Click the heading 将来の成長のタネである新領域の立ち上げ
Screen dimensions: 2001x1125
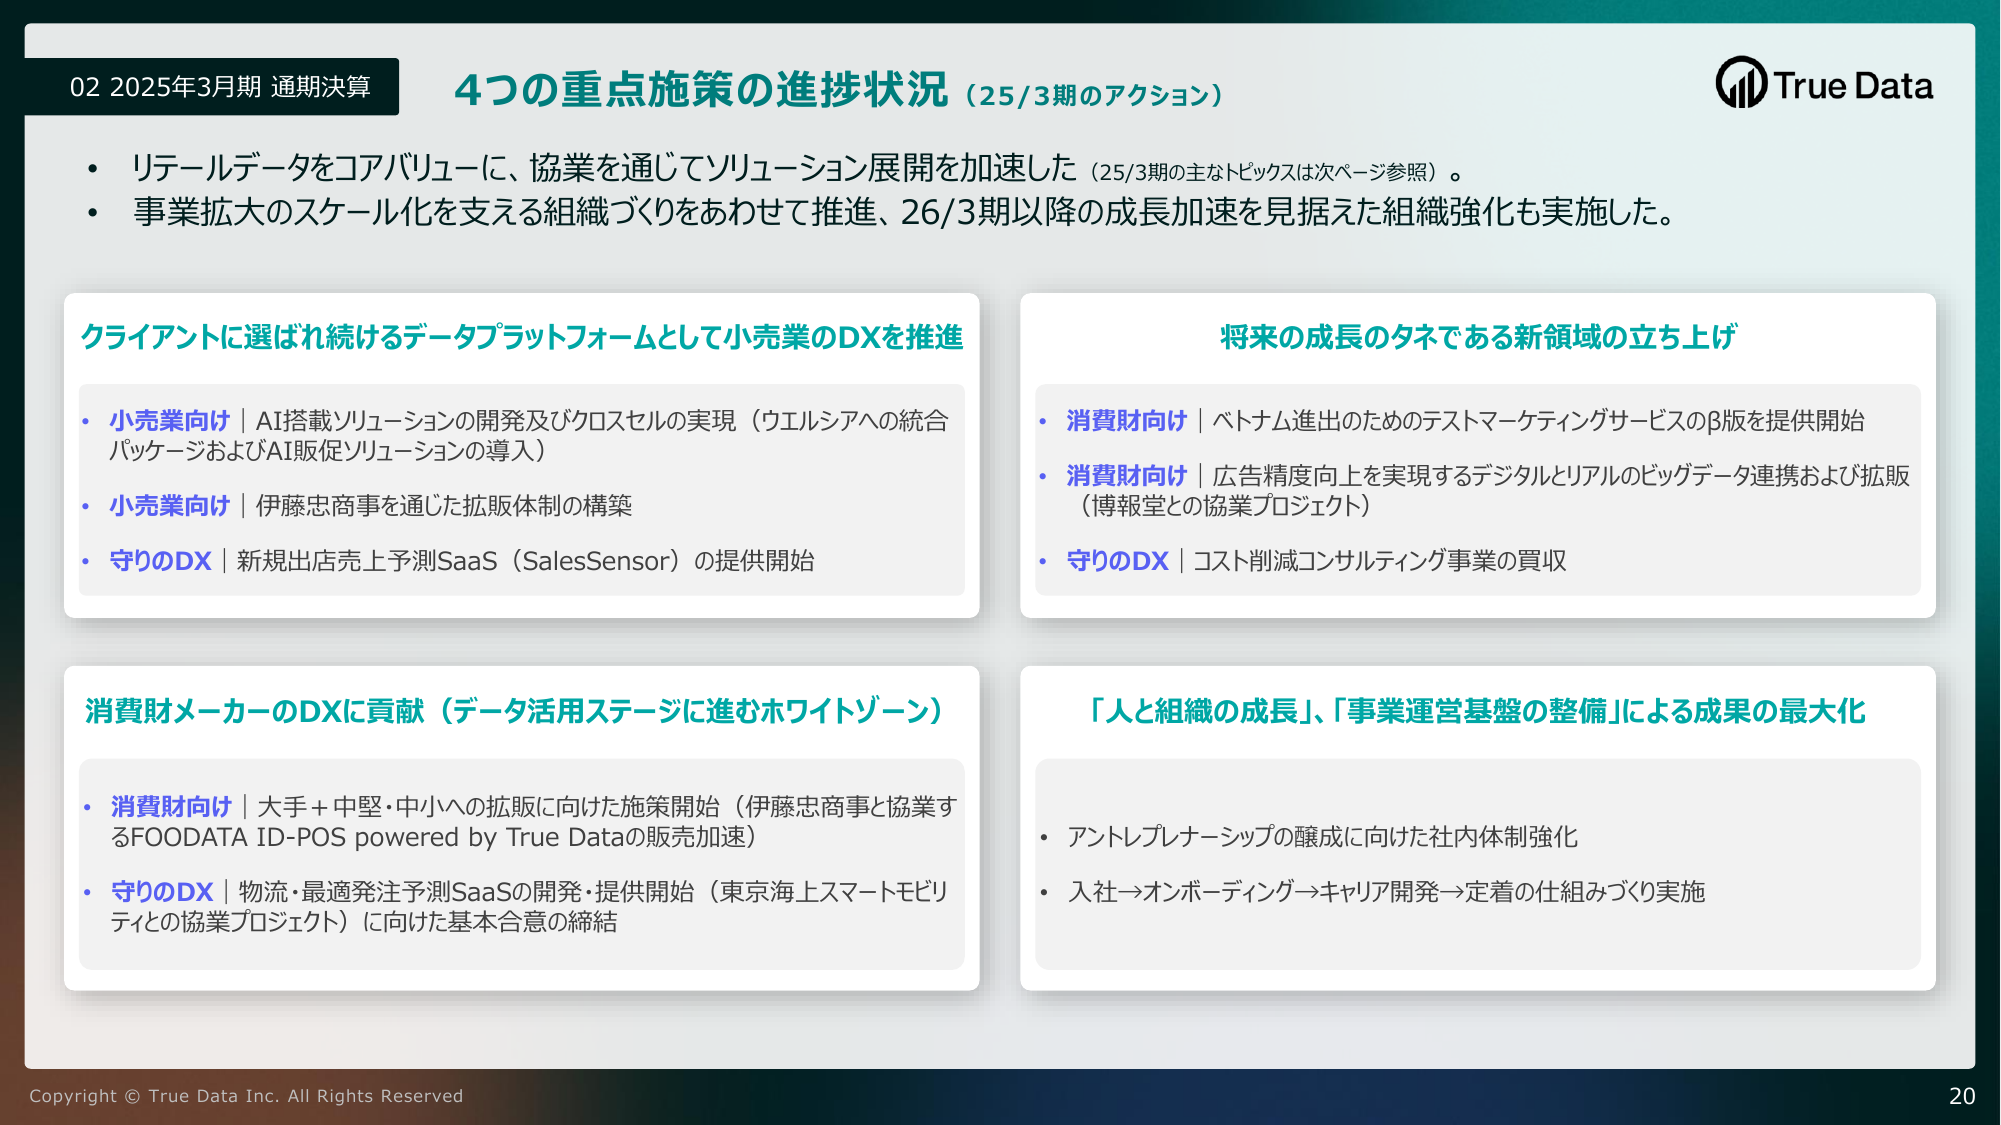point(1478,338)
